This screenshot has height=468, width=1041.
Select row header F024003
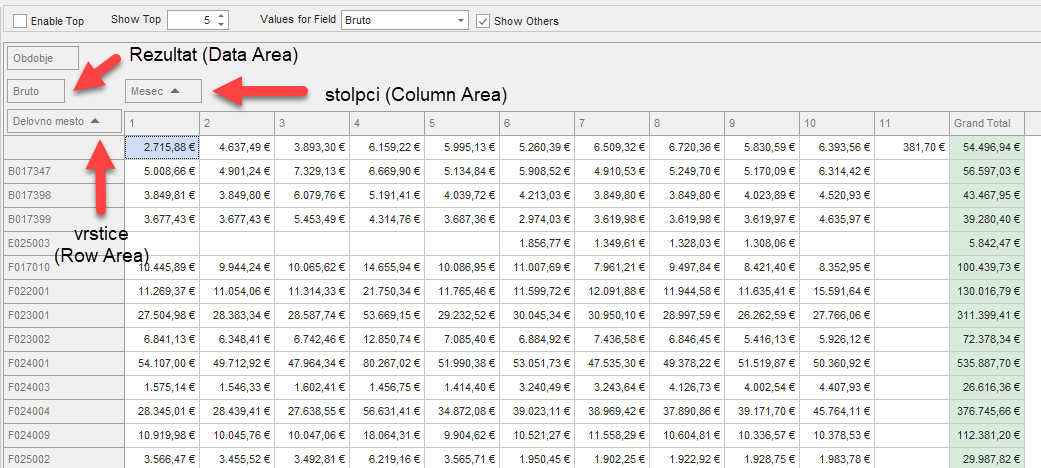click(x=64, y=387)
